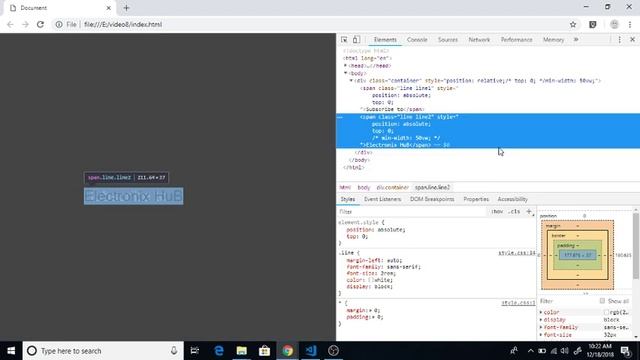The width and height of the screenshot is (640, 360).
Task: Select the span line1 element row
Action: [488, 98]
